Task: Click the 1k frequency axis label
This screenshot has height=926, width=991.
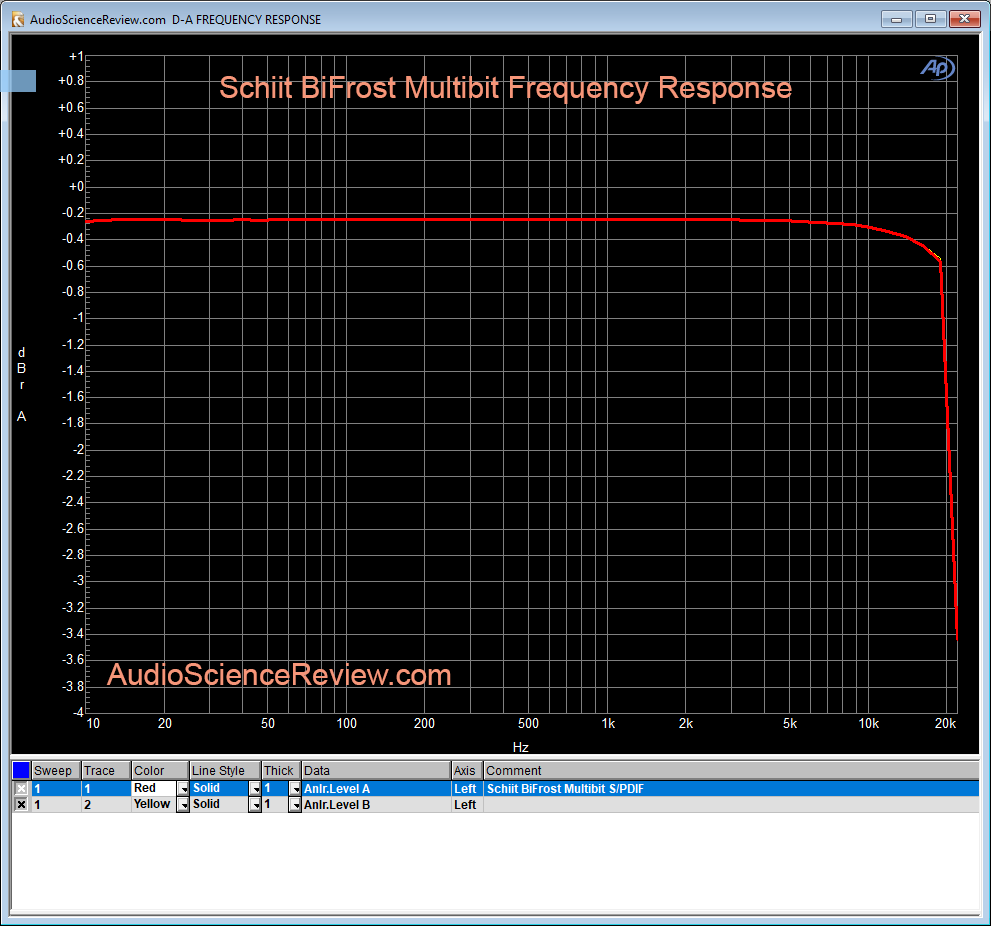Action: click(608, 723)
